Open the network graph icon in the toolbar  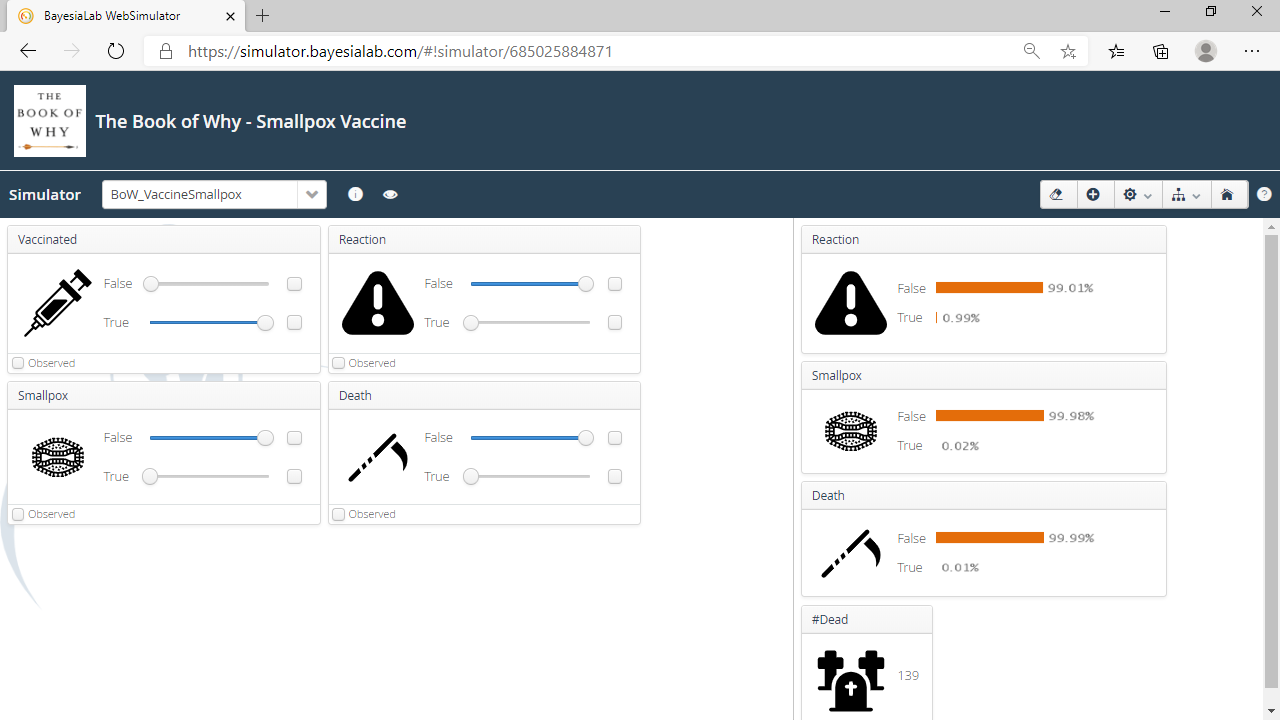1180,194
